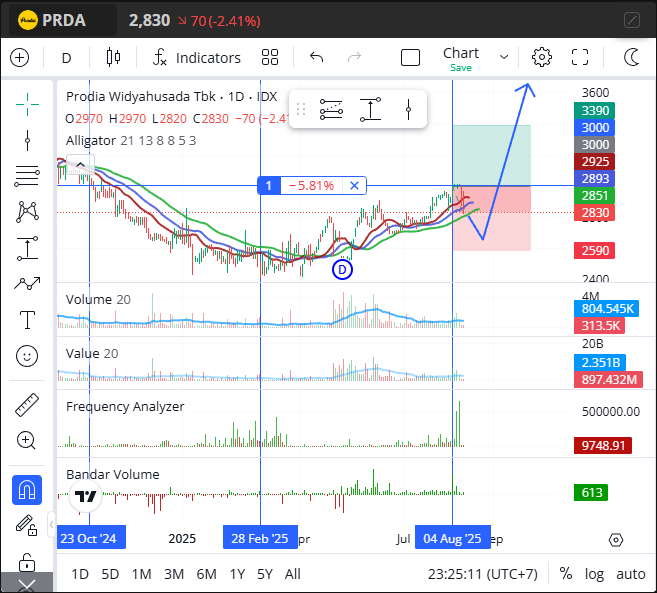Pick the range tool in floating toolbar

[x=370, y=109]
